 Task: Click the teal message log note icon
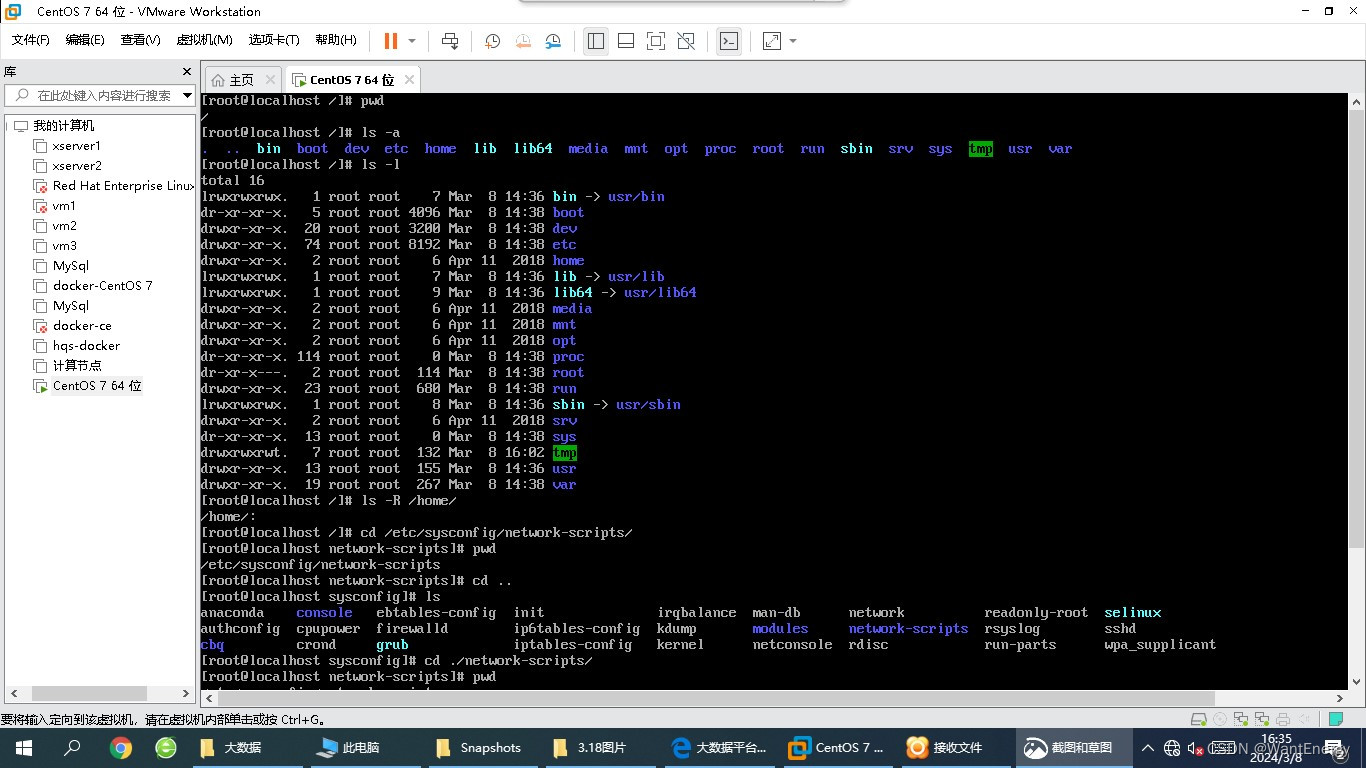coord(1335,720)
